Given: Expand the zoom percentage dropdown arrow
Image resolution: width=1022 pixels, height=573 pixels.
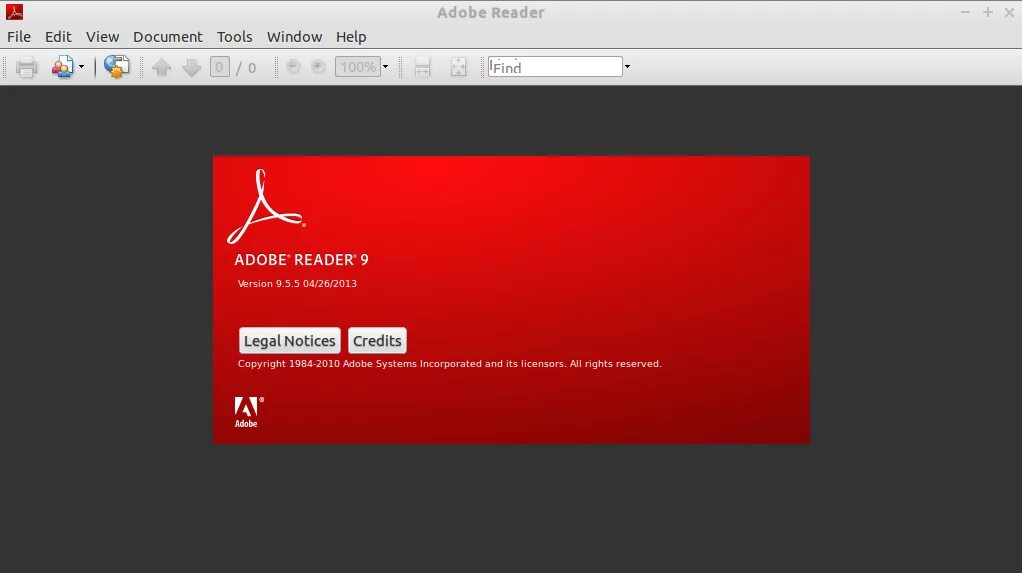Looking at the screenshot, I should (385, 66).
